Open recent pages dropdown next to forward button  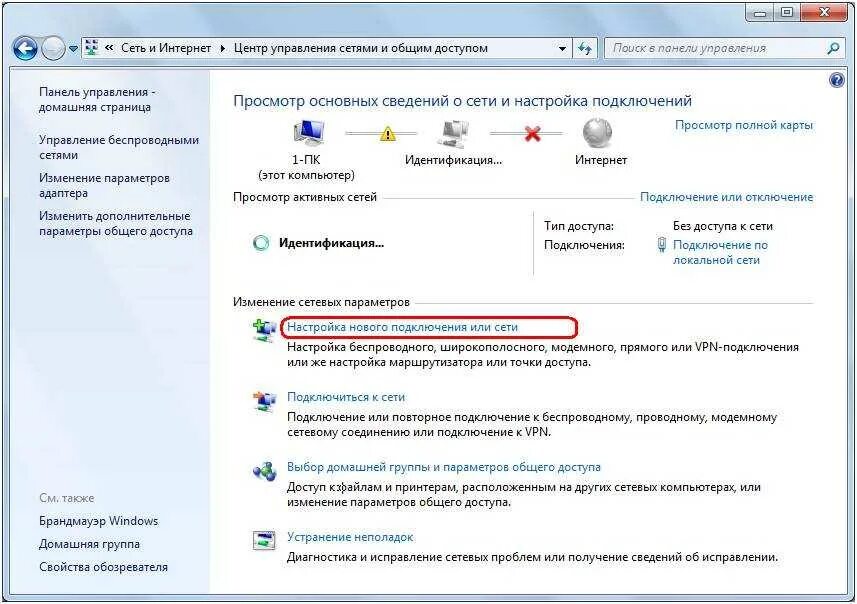74,49
